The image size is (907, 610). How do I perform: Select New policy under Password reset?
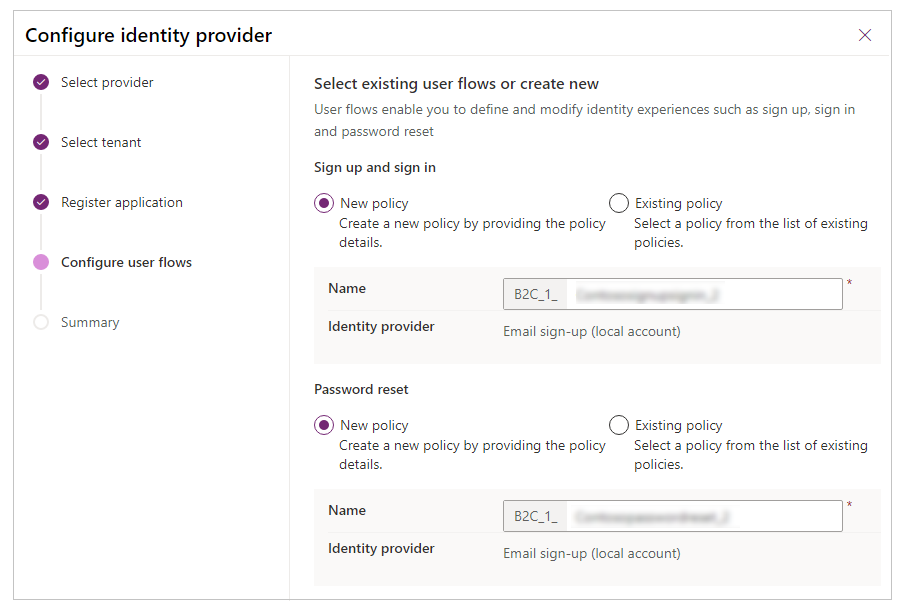click(x=324, y=426)
